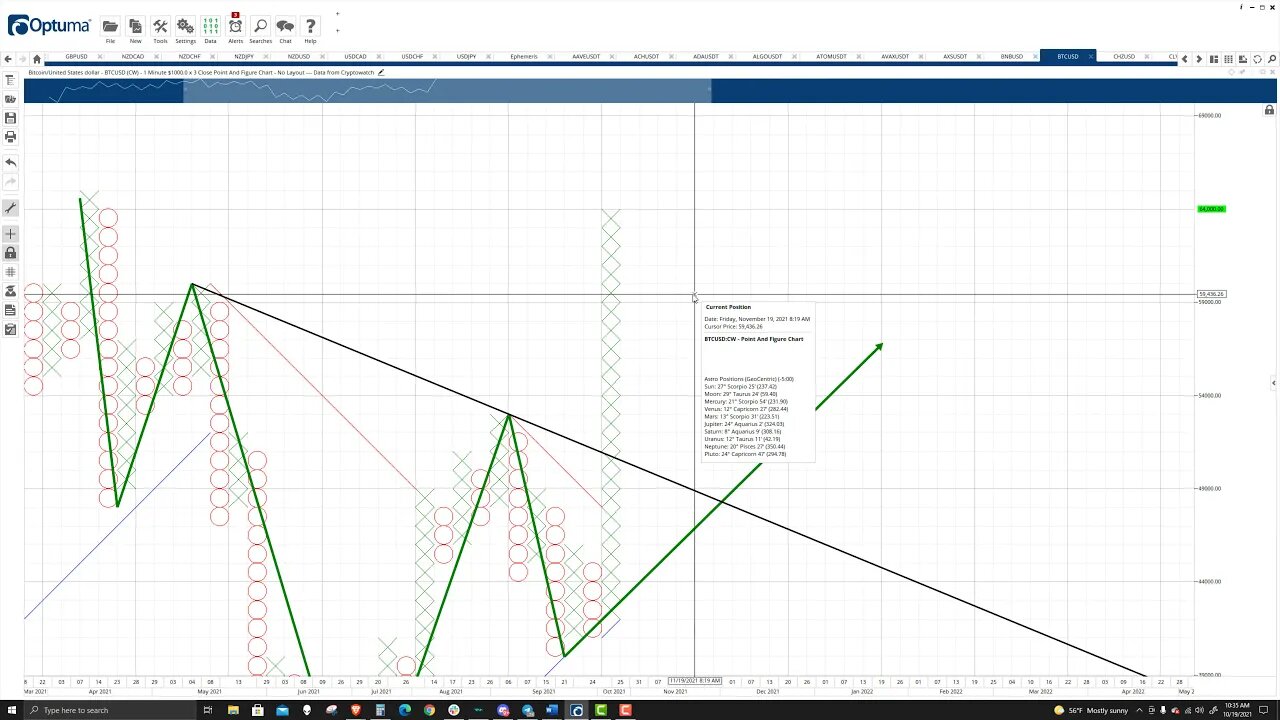Click the search magnifier in tab bar
Image resolution: width=1280 pixels, height=720 pixels.
1271,59
